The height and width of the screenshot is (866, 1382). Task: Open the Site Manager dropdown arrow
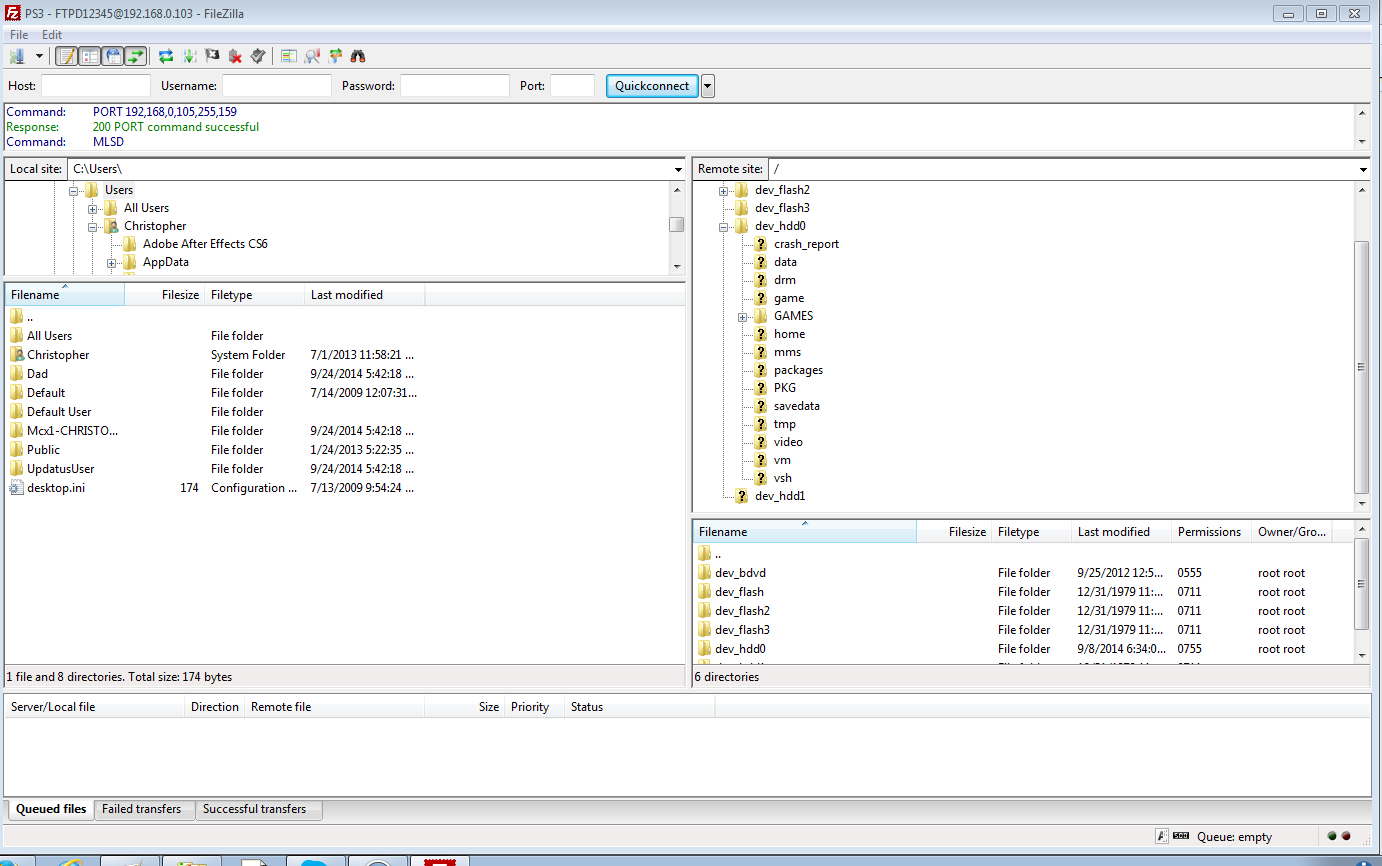(x=39, y=56)
